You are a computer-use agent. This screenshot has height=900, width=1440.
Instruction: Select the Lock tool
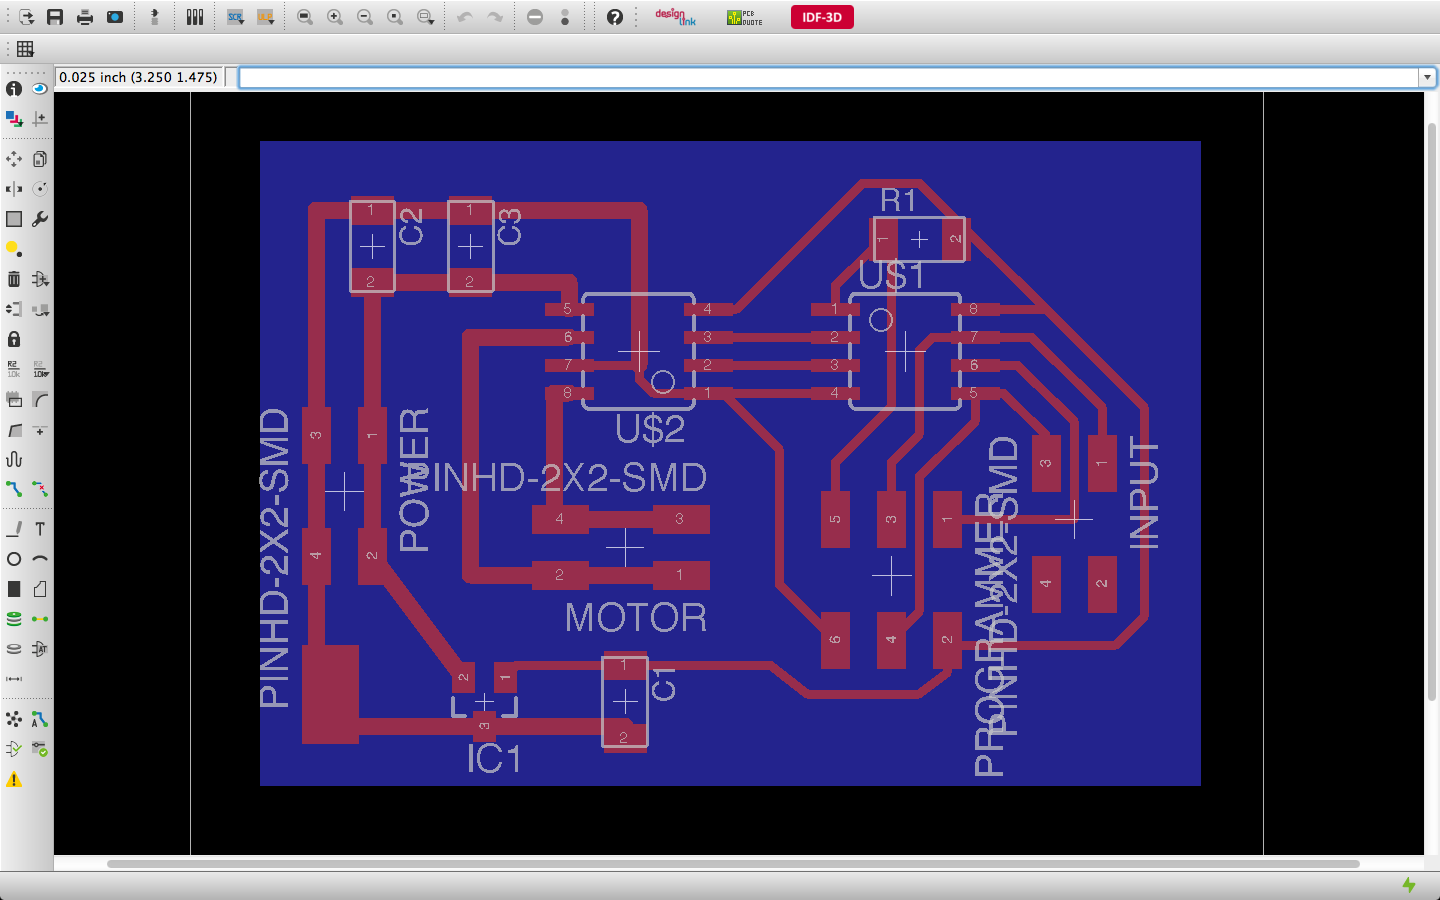(x=14, y=339)
